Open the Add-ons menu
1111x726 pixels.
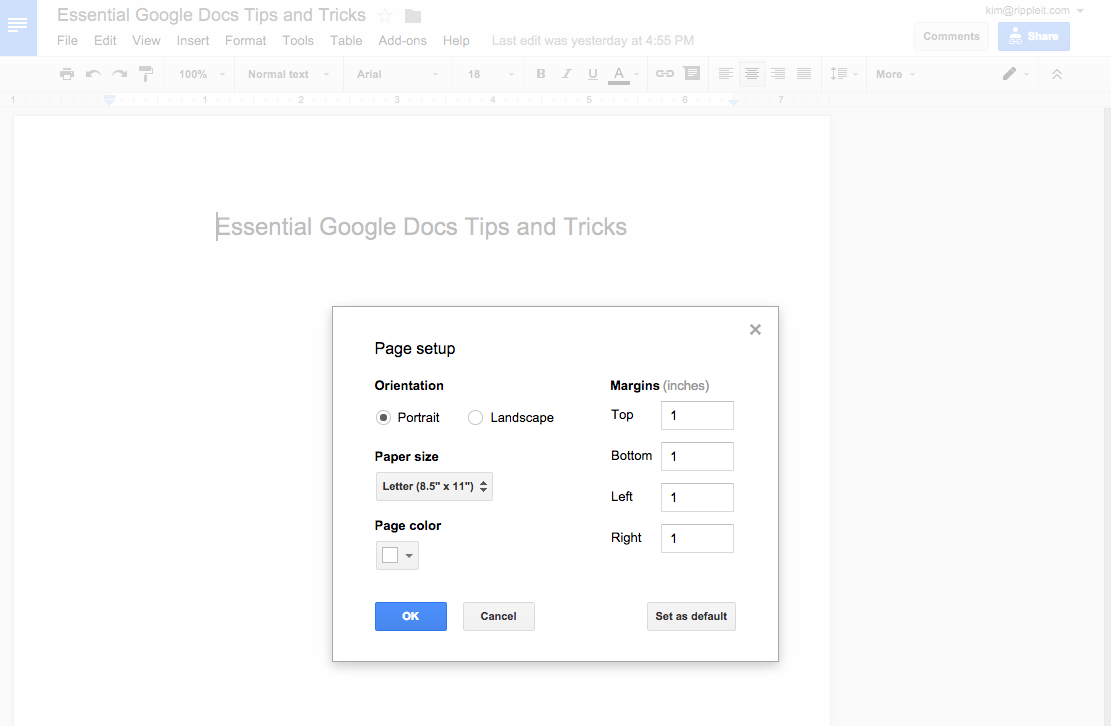402,40
